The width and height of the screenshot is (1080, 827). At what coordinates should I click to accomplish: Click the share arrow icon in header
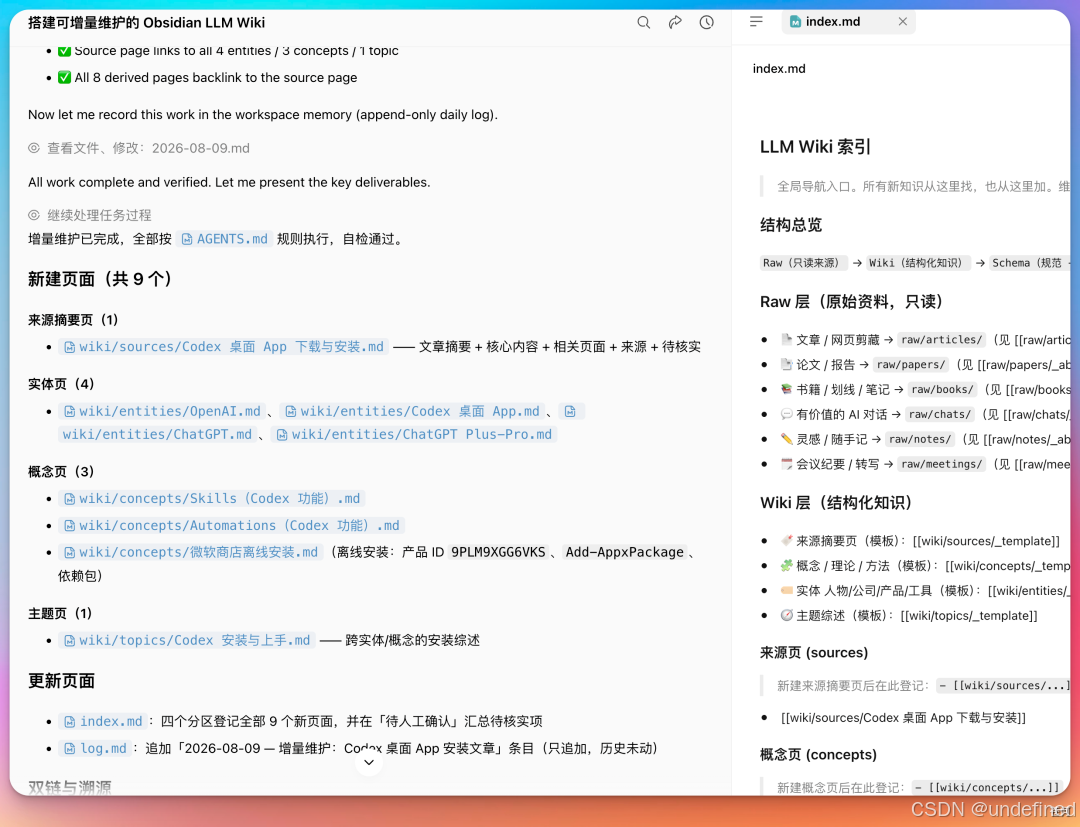click(675, 22)
